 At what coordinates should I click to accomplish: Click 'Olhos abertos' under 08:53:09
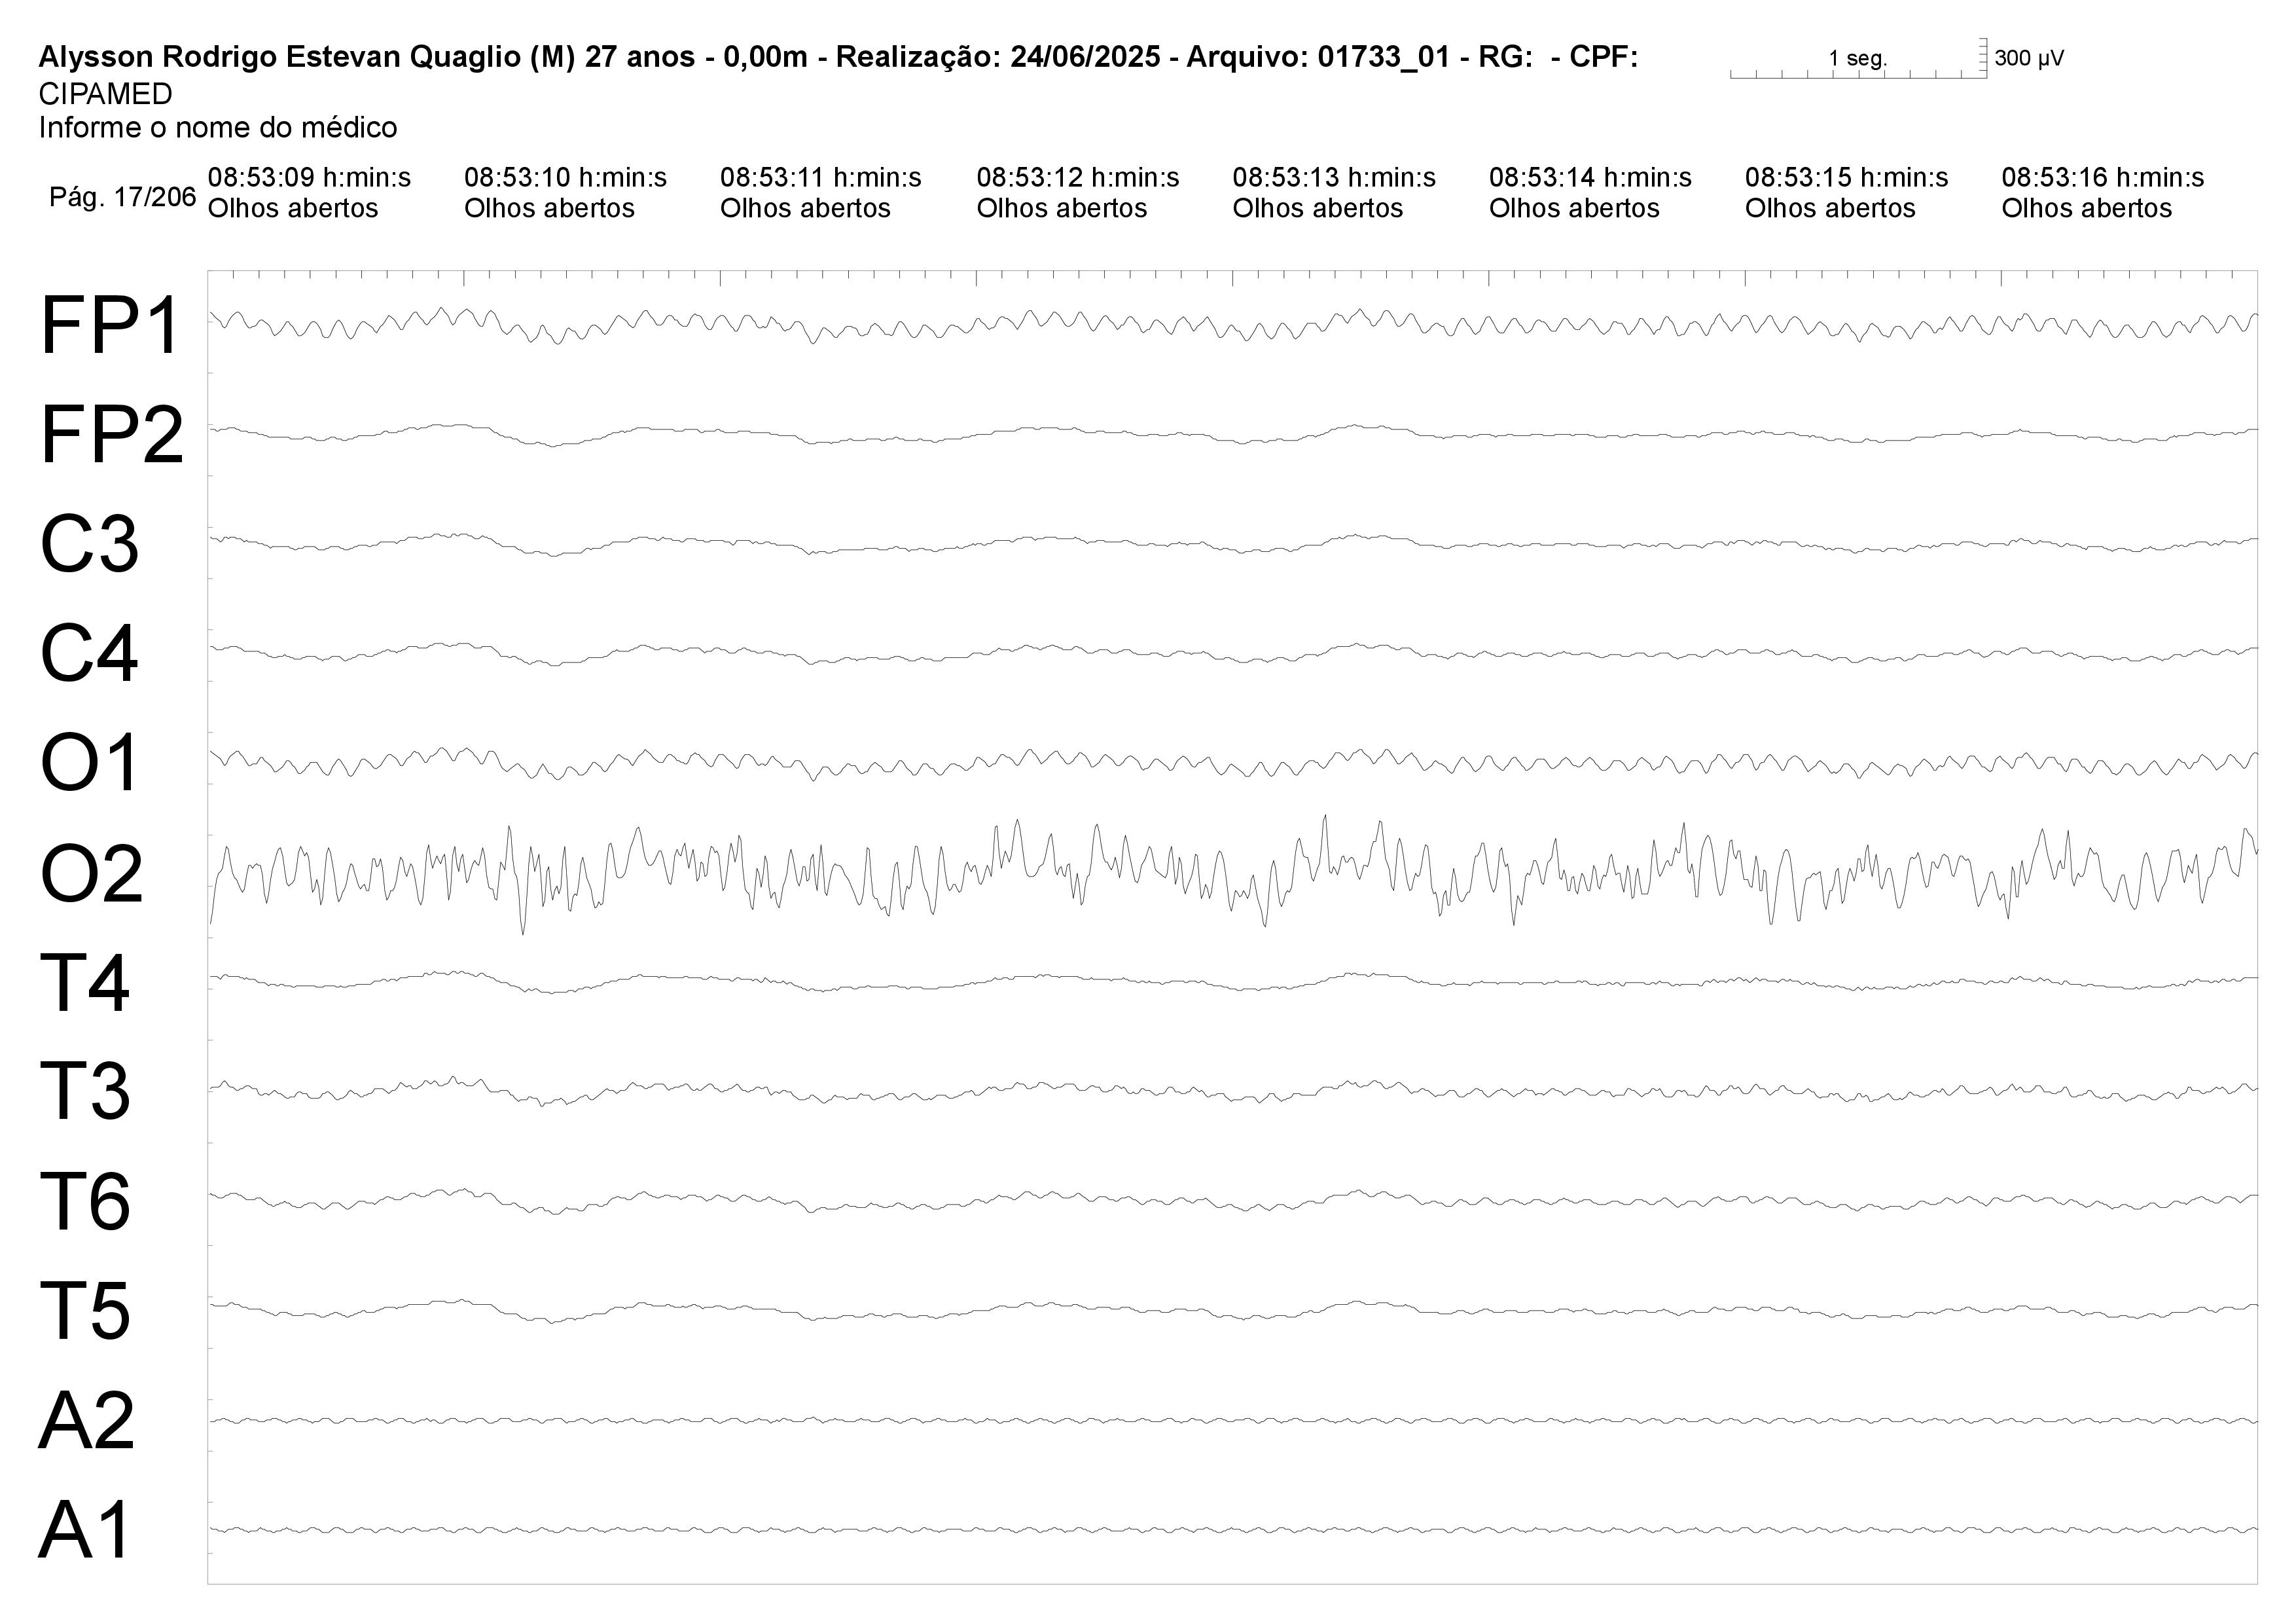tap(293, 208)
